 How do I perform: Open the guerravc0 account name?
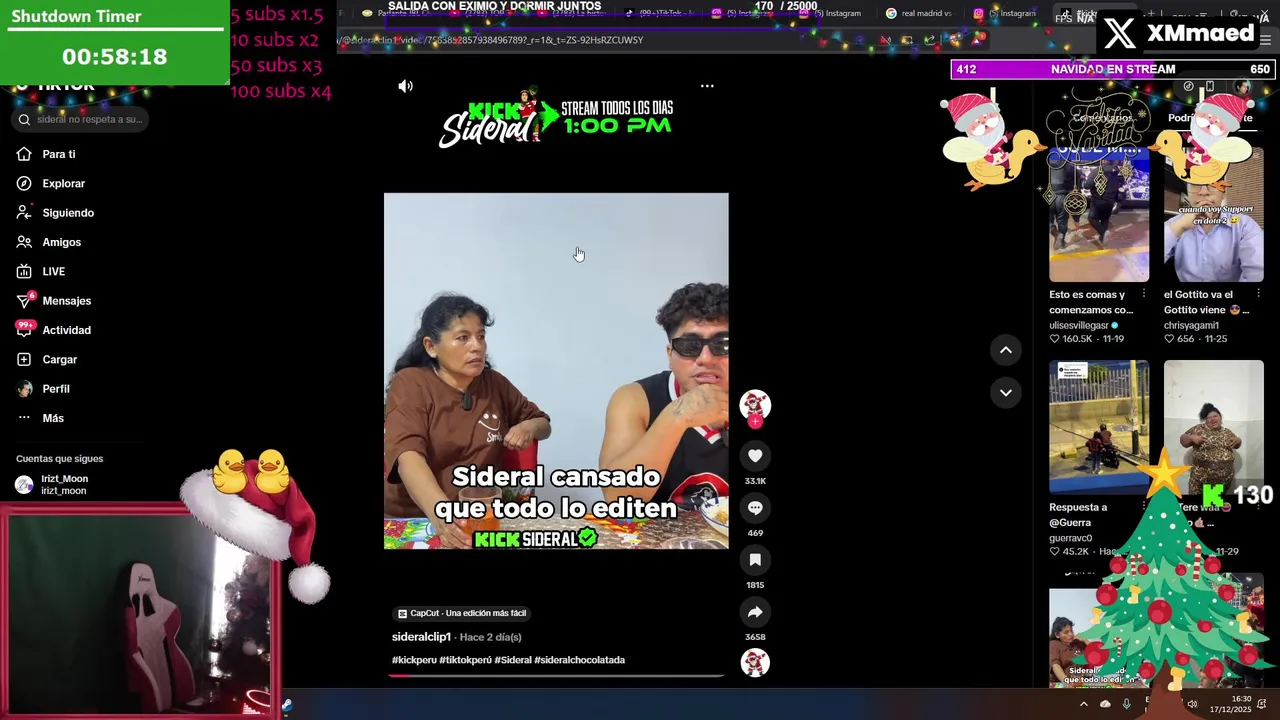[1071, 538]
